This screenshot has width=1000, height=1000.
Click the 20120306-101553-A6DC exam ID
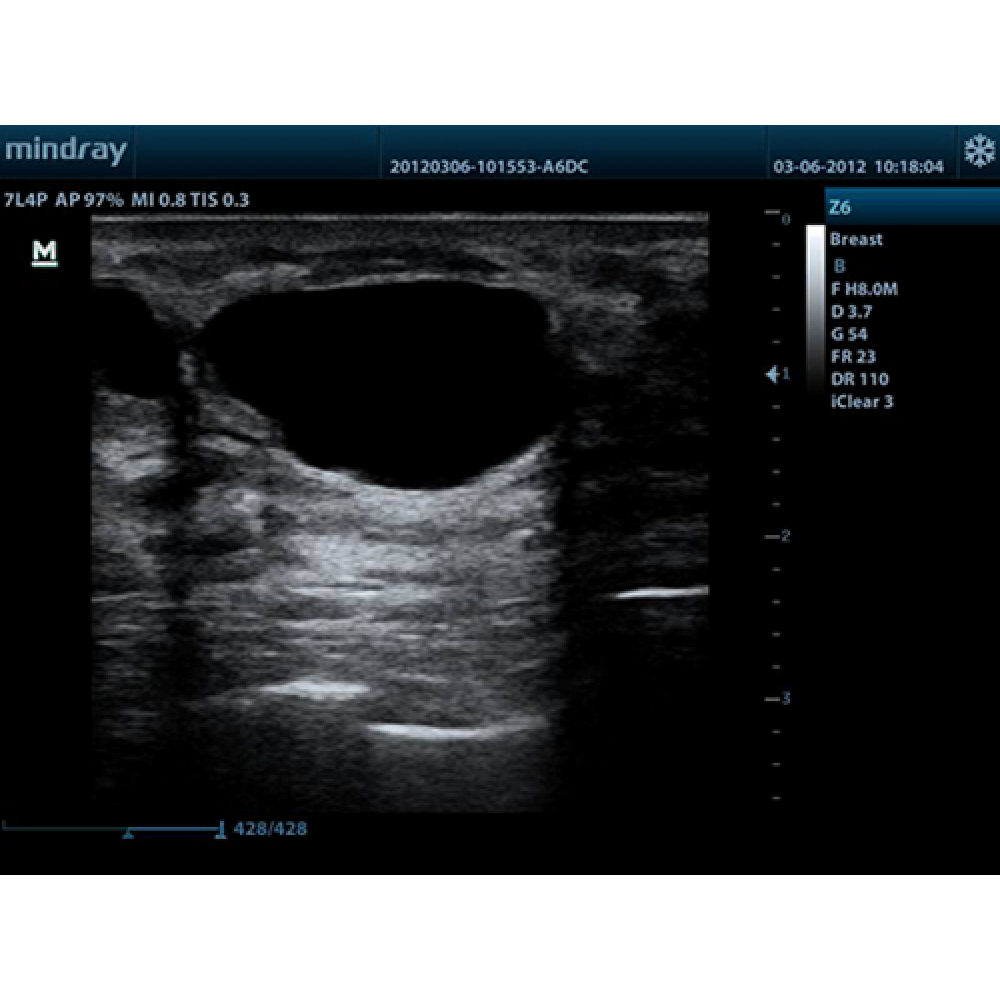[x=489, y=167]
